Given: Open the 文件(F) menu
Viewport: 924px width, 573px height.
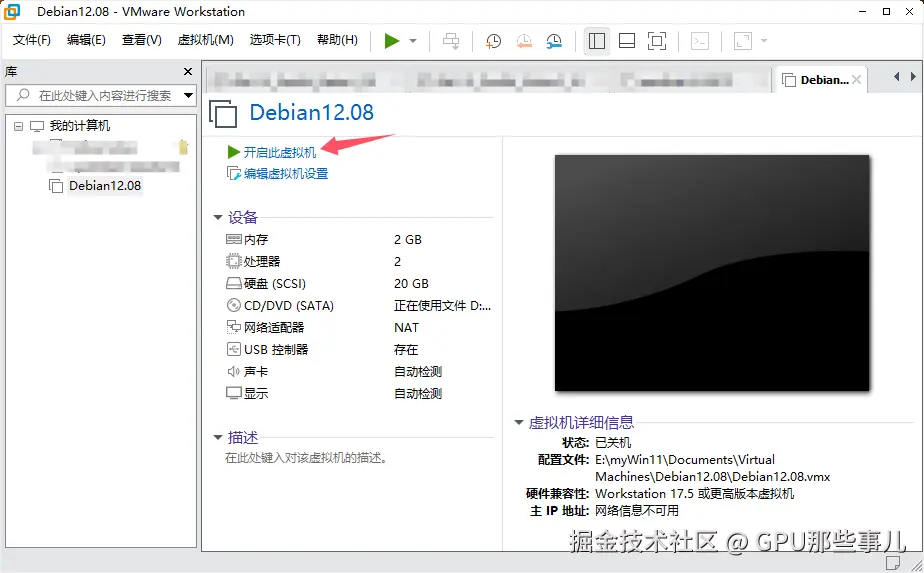Looking at the screenshot, I should point(32,39).
